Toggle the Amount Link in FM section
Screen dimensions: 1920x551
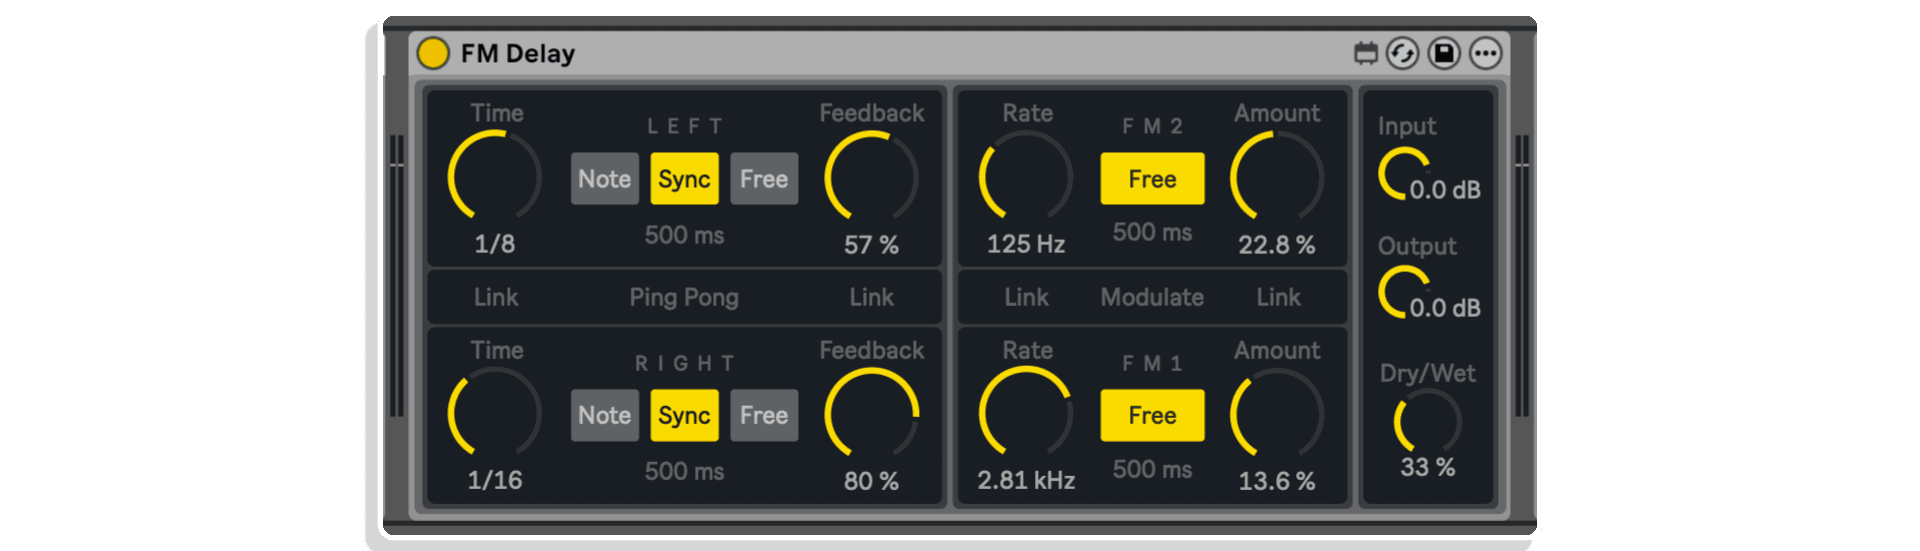(1279, 297)
